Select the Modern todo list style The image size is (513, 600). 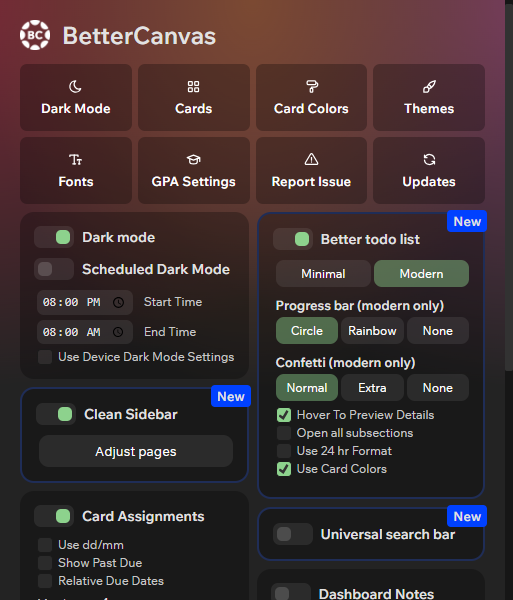(421, 274)
